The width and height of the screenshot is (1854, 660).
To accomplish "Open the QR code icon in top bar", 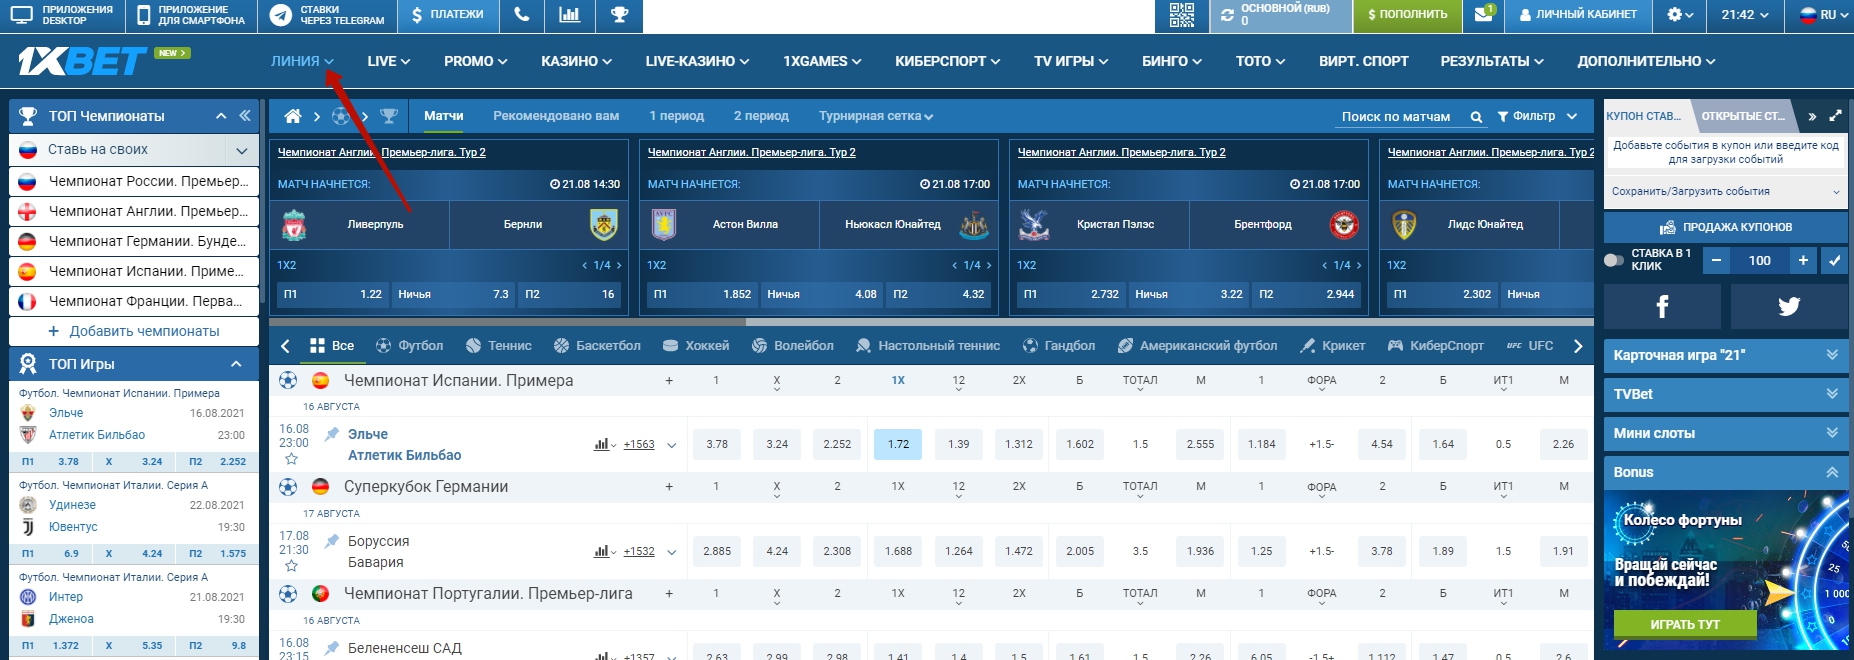I will (1181, 15).
